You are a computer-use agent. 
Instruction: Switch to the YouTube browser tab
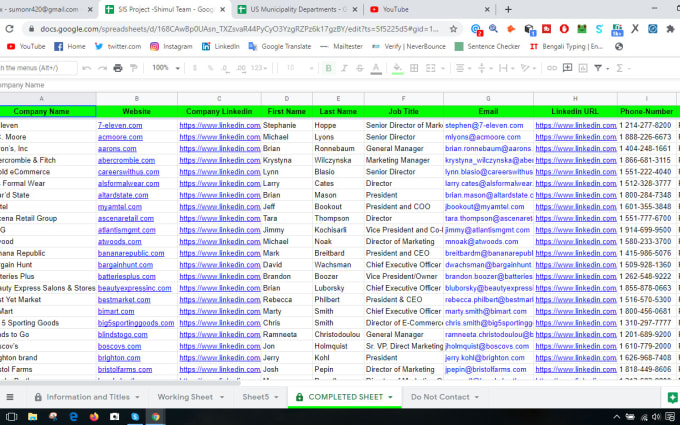click(x=429, y=9)
